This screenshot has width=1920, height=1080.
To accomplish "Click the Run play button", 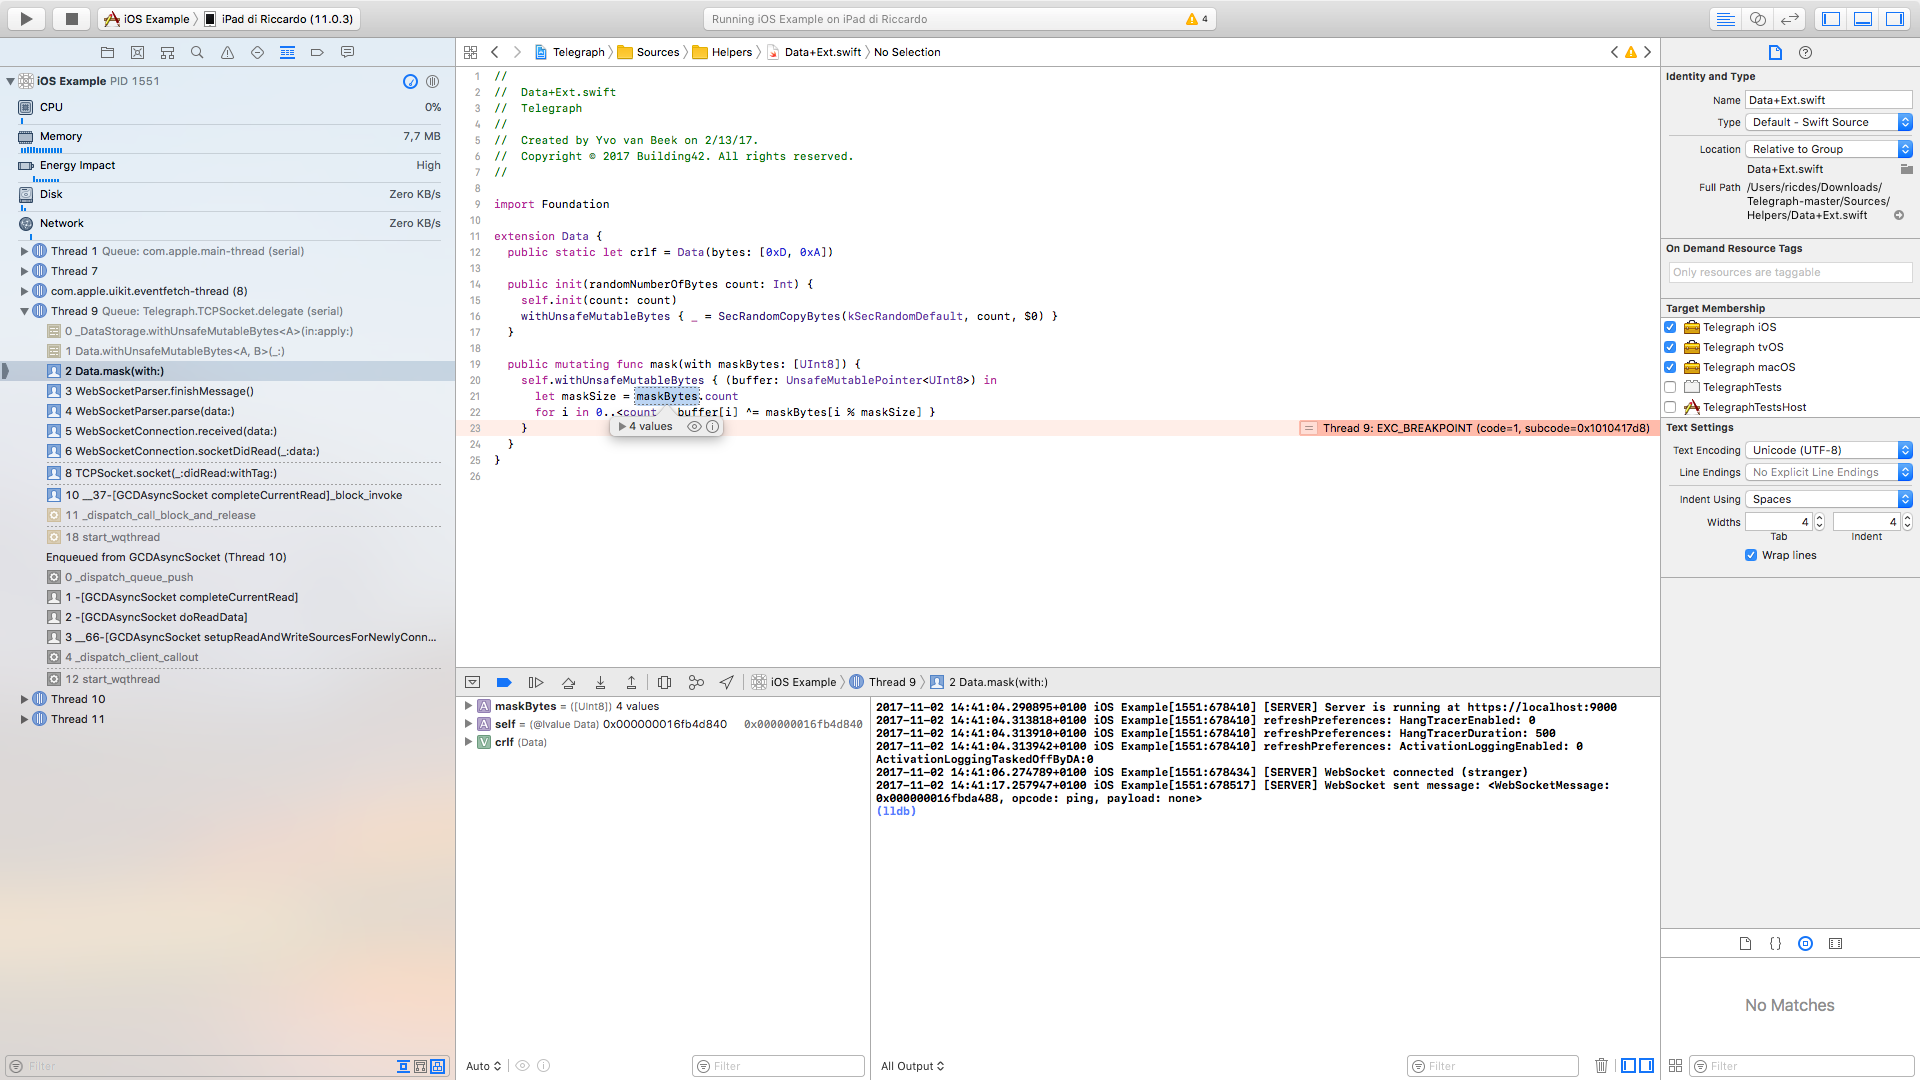I will pos(26,18).
